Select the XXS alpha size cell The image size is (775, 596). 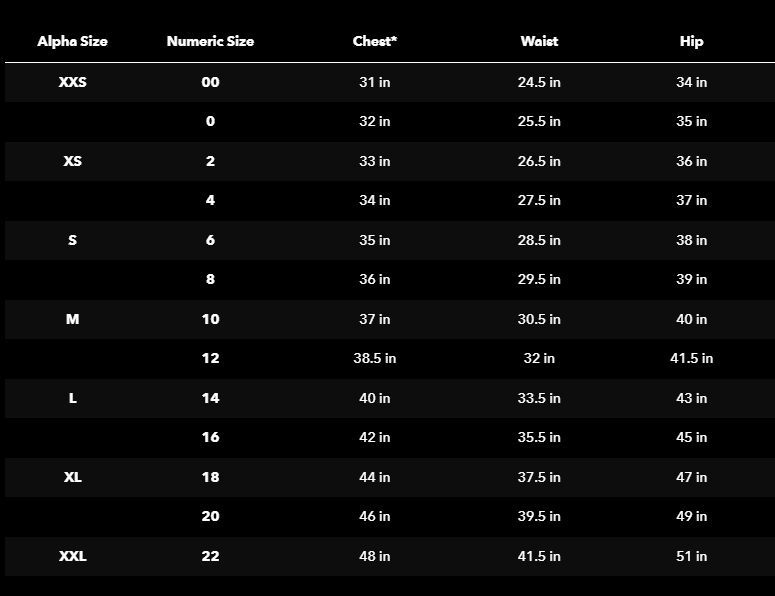(x=72, y=82)
